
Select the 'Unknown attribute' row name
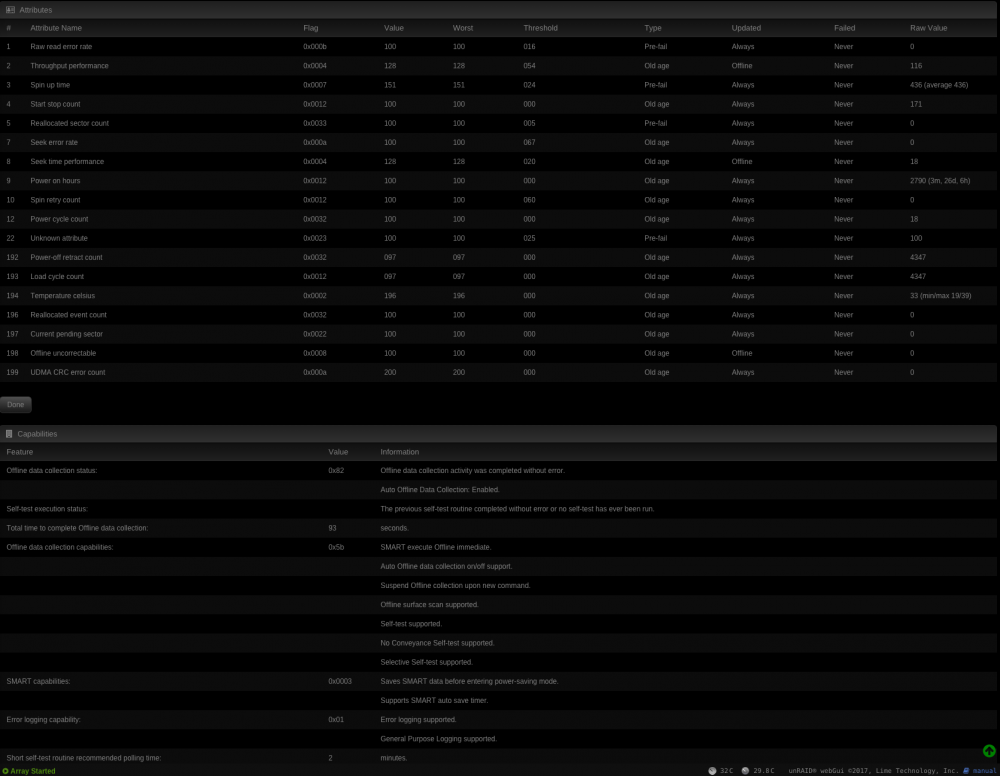(59, 238)
